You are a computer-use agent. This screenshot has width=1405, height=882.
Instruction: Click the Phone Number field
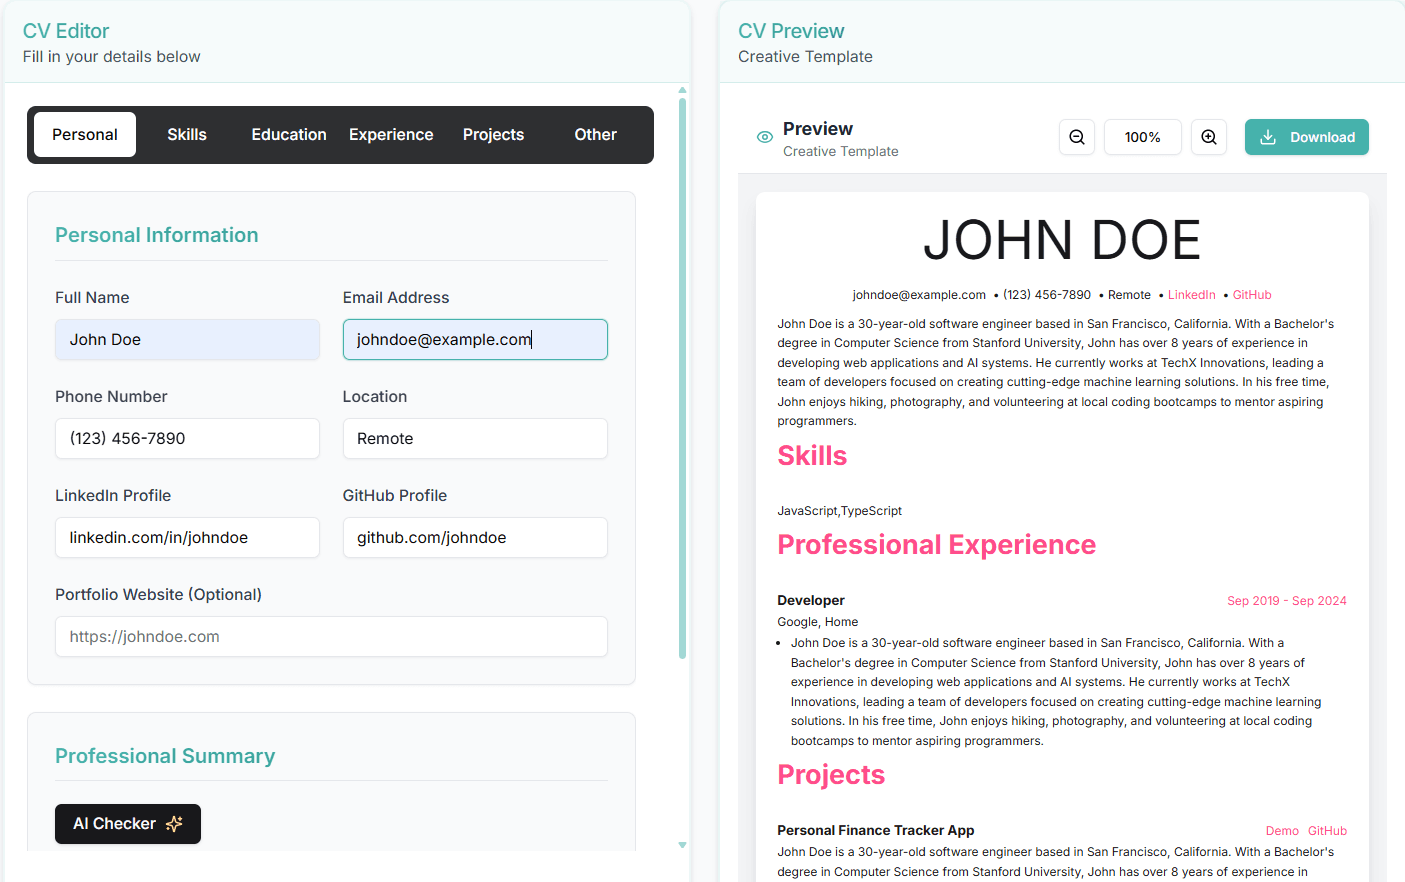(x=187, y=439)
